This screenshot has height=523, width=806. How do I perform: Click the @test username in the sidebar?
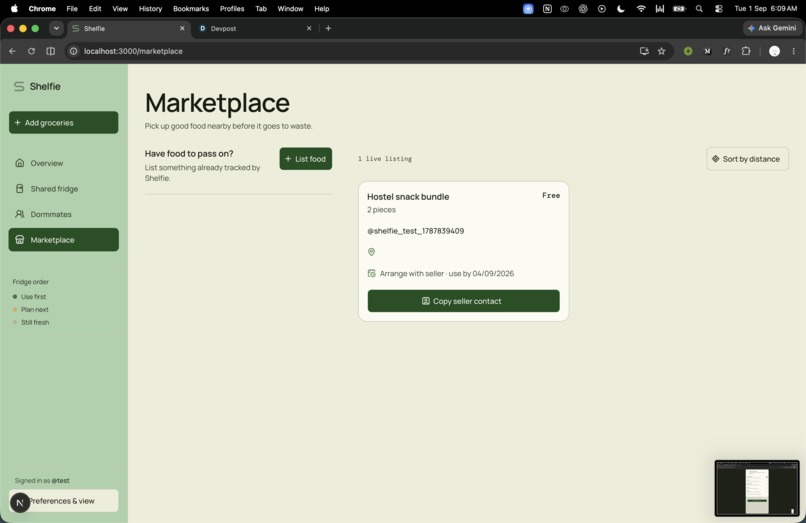coord(60,480)
